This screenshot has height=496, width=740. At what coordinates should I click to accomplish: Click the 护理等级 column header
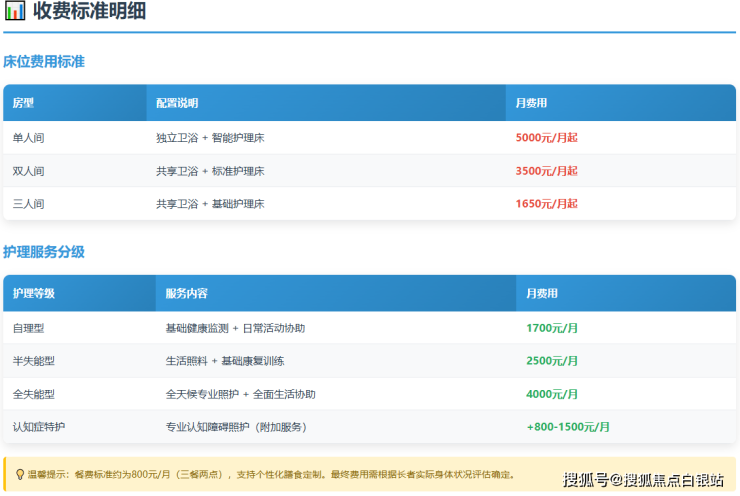[34, 294]
